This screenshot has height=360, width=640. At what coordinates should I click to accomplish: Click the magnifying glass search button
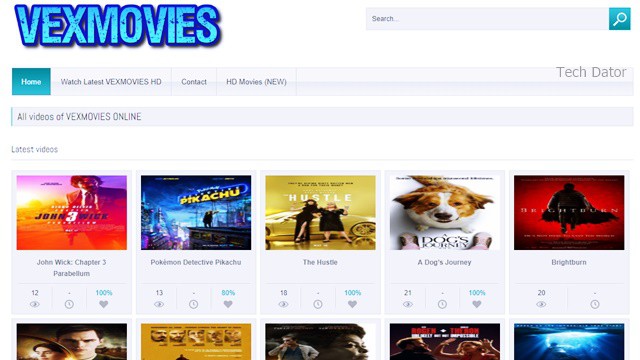[620, 19]
